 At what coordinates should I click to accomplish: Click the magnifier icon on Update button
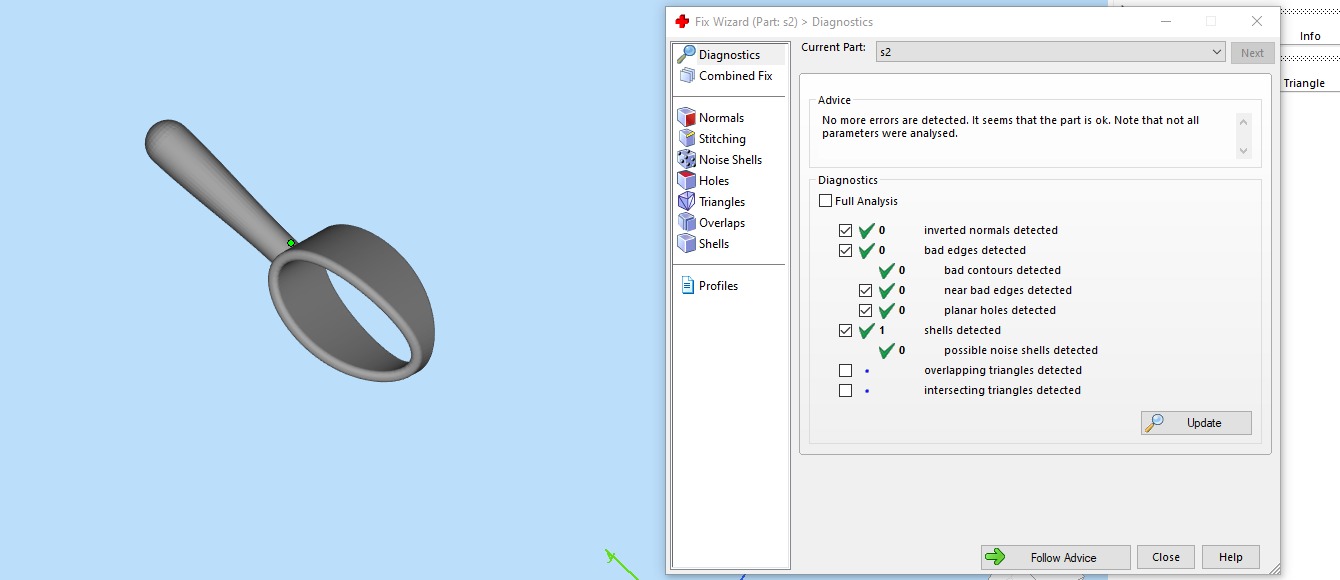1154,422
